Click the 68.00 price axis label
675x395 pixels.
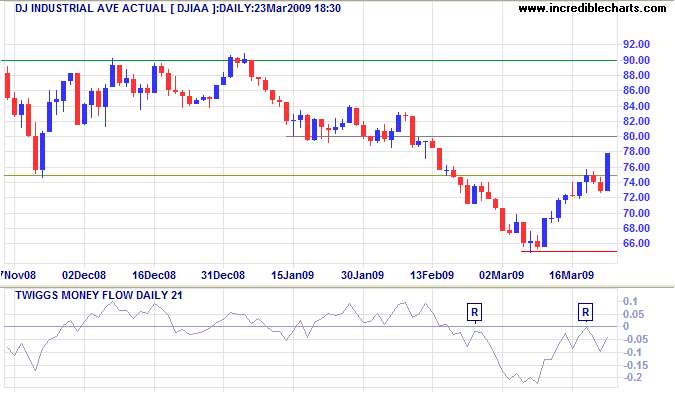pyautogui.click(x=636, y=228)
